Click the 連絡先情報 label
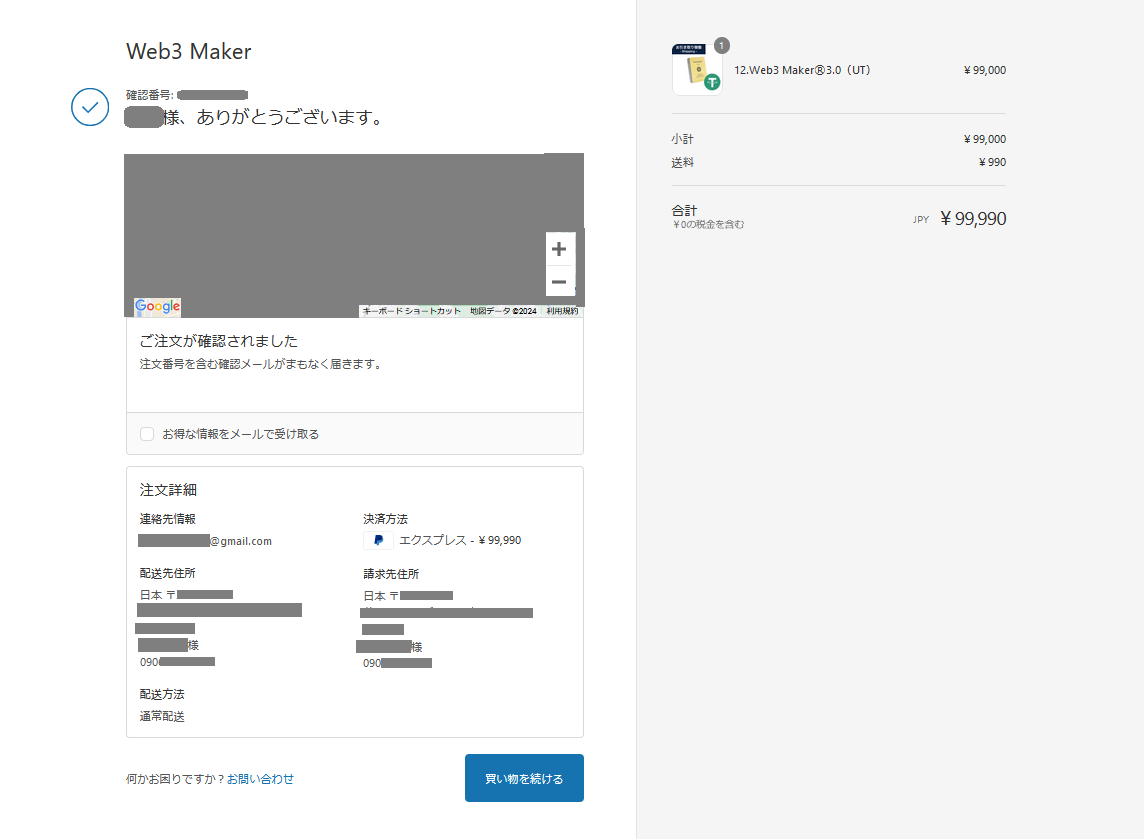This screenshot has height=839, width=1144. (168, 519)
